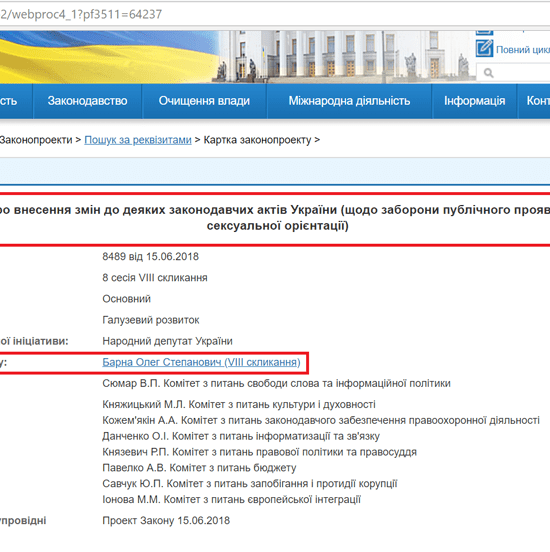Open the Міжнародна діяльність menu
The height and width of the screenshot is (552, 550).
click(349, 101)
